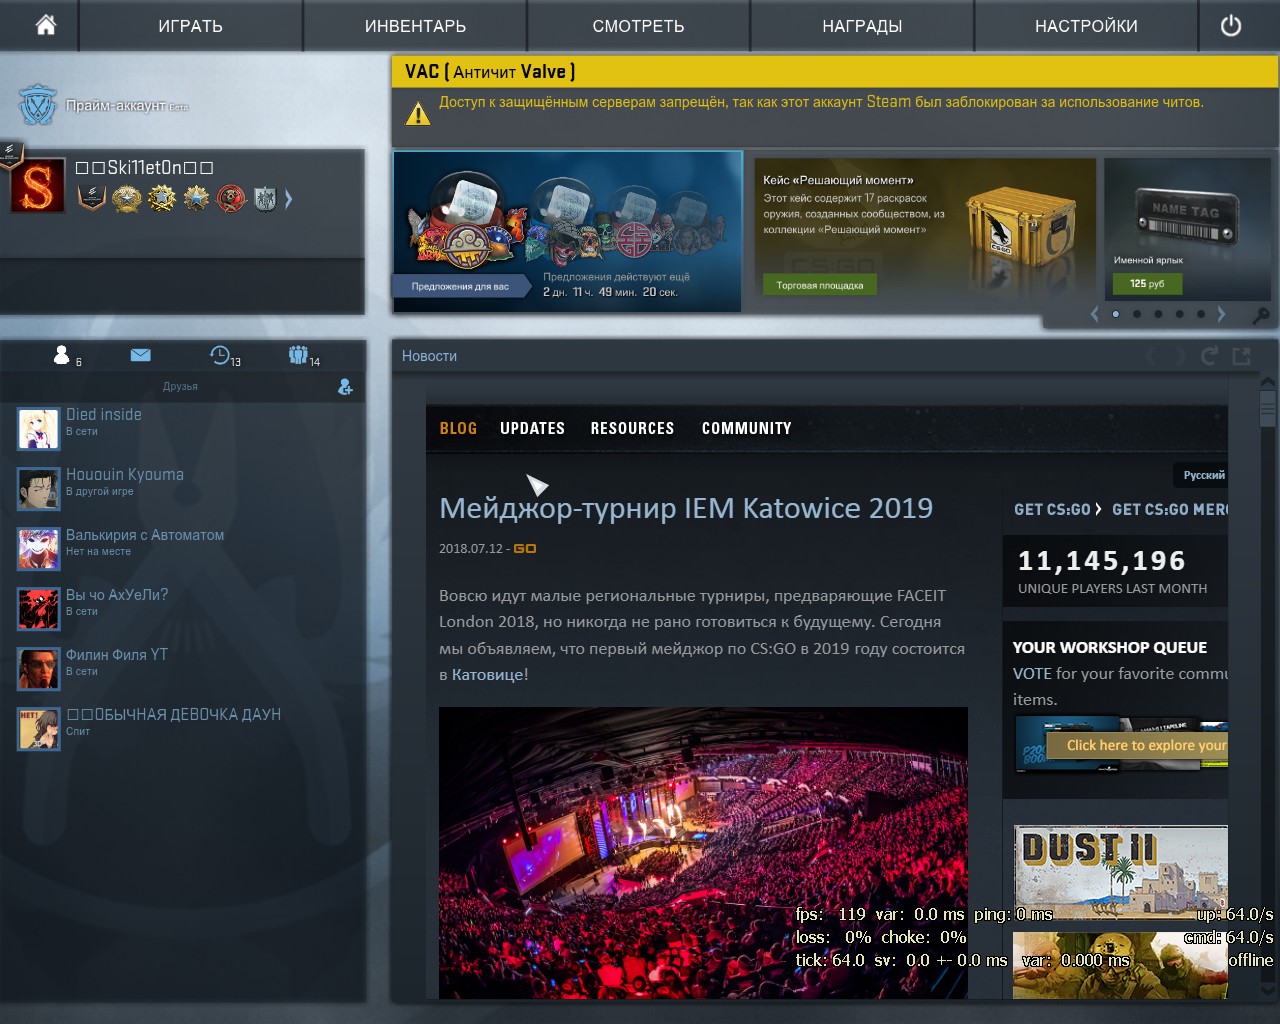1280x1024 pixels.
Task: Open the Русский language dropdown
Action: [1203, 475]
